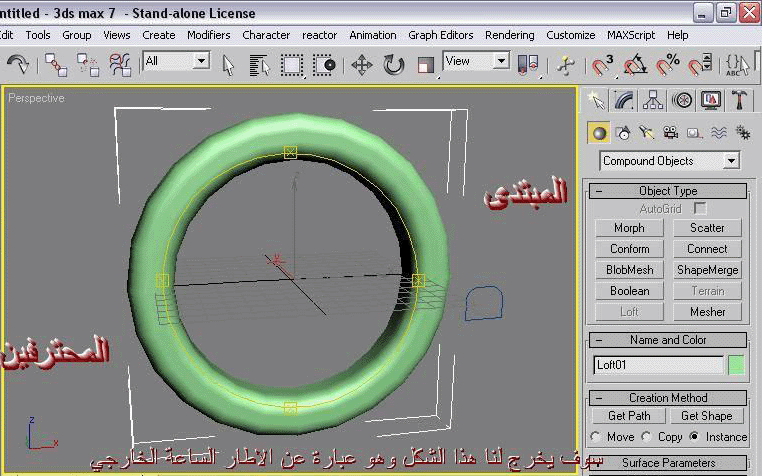Open the Customize menu

[571, 35]
